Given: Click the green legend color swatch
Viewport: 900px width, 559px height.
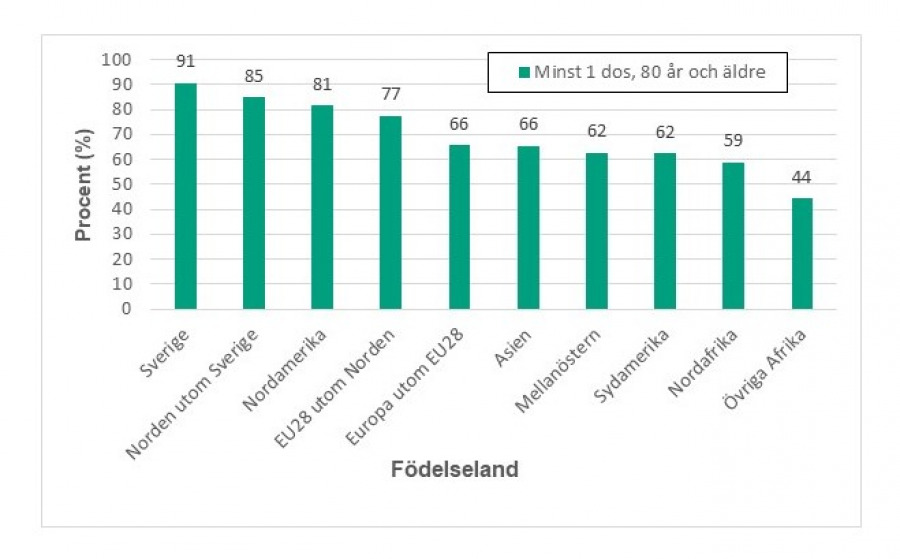Looking at the screenshot, I should [523, 72].
